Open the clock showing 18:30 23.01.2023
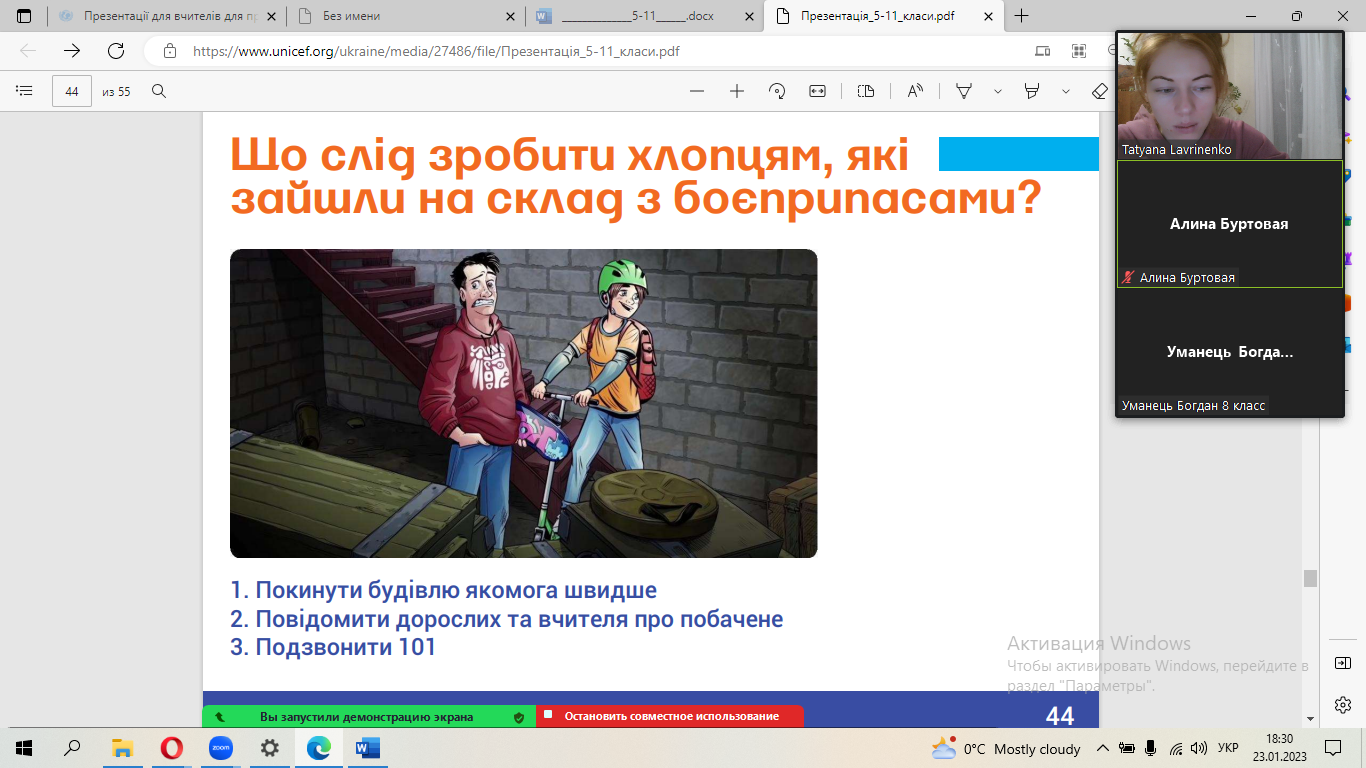Viewport: 1366px width, 768px height. pyautogui.click(x=1278, y=748)
